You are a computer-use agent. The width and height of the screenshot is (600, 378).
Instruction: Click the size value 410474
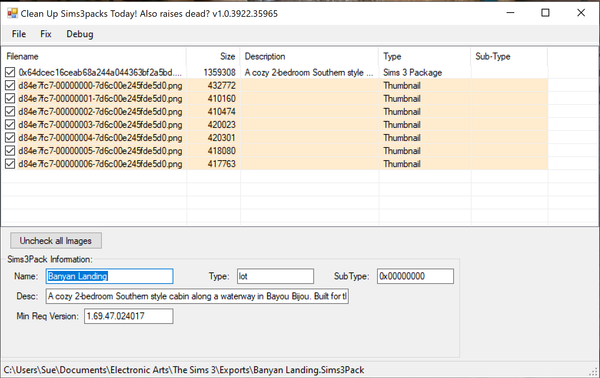pos(222,111)
